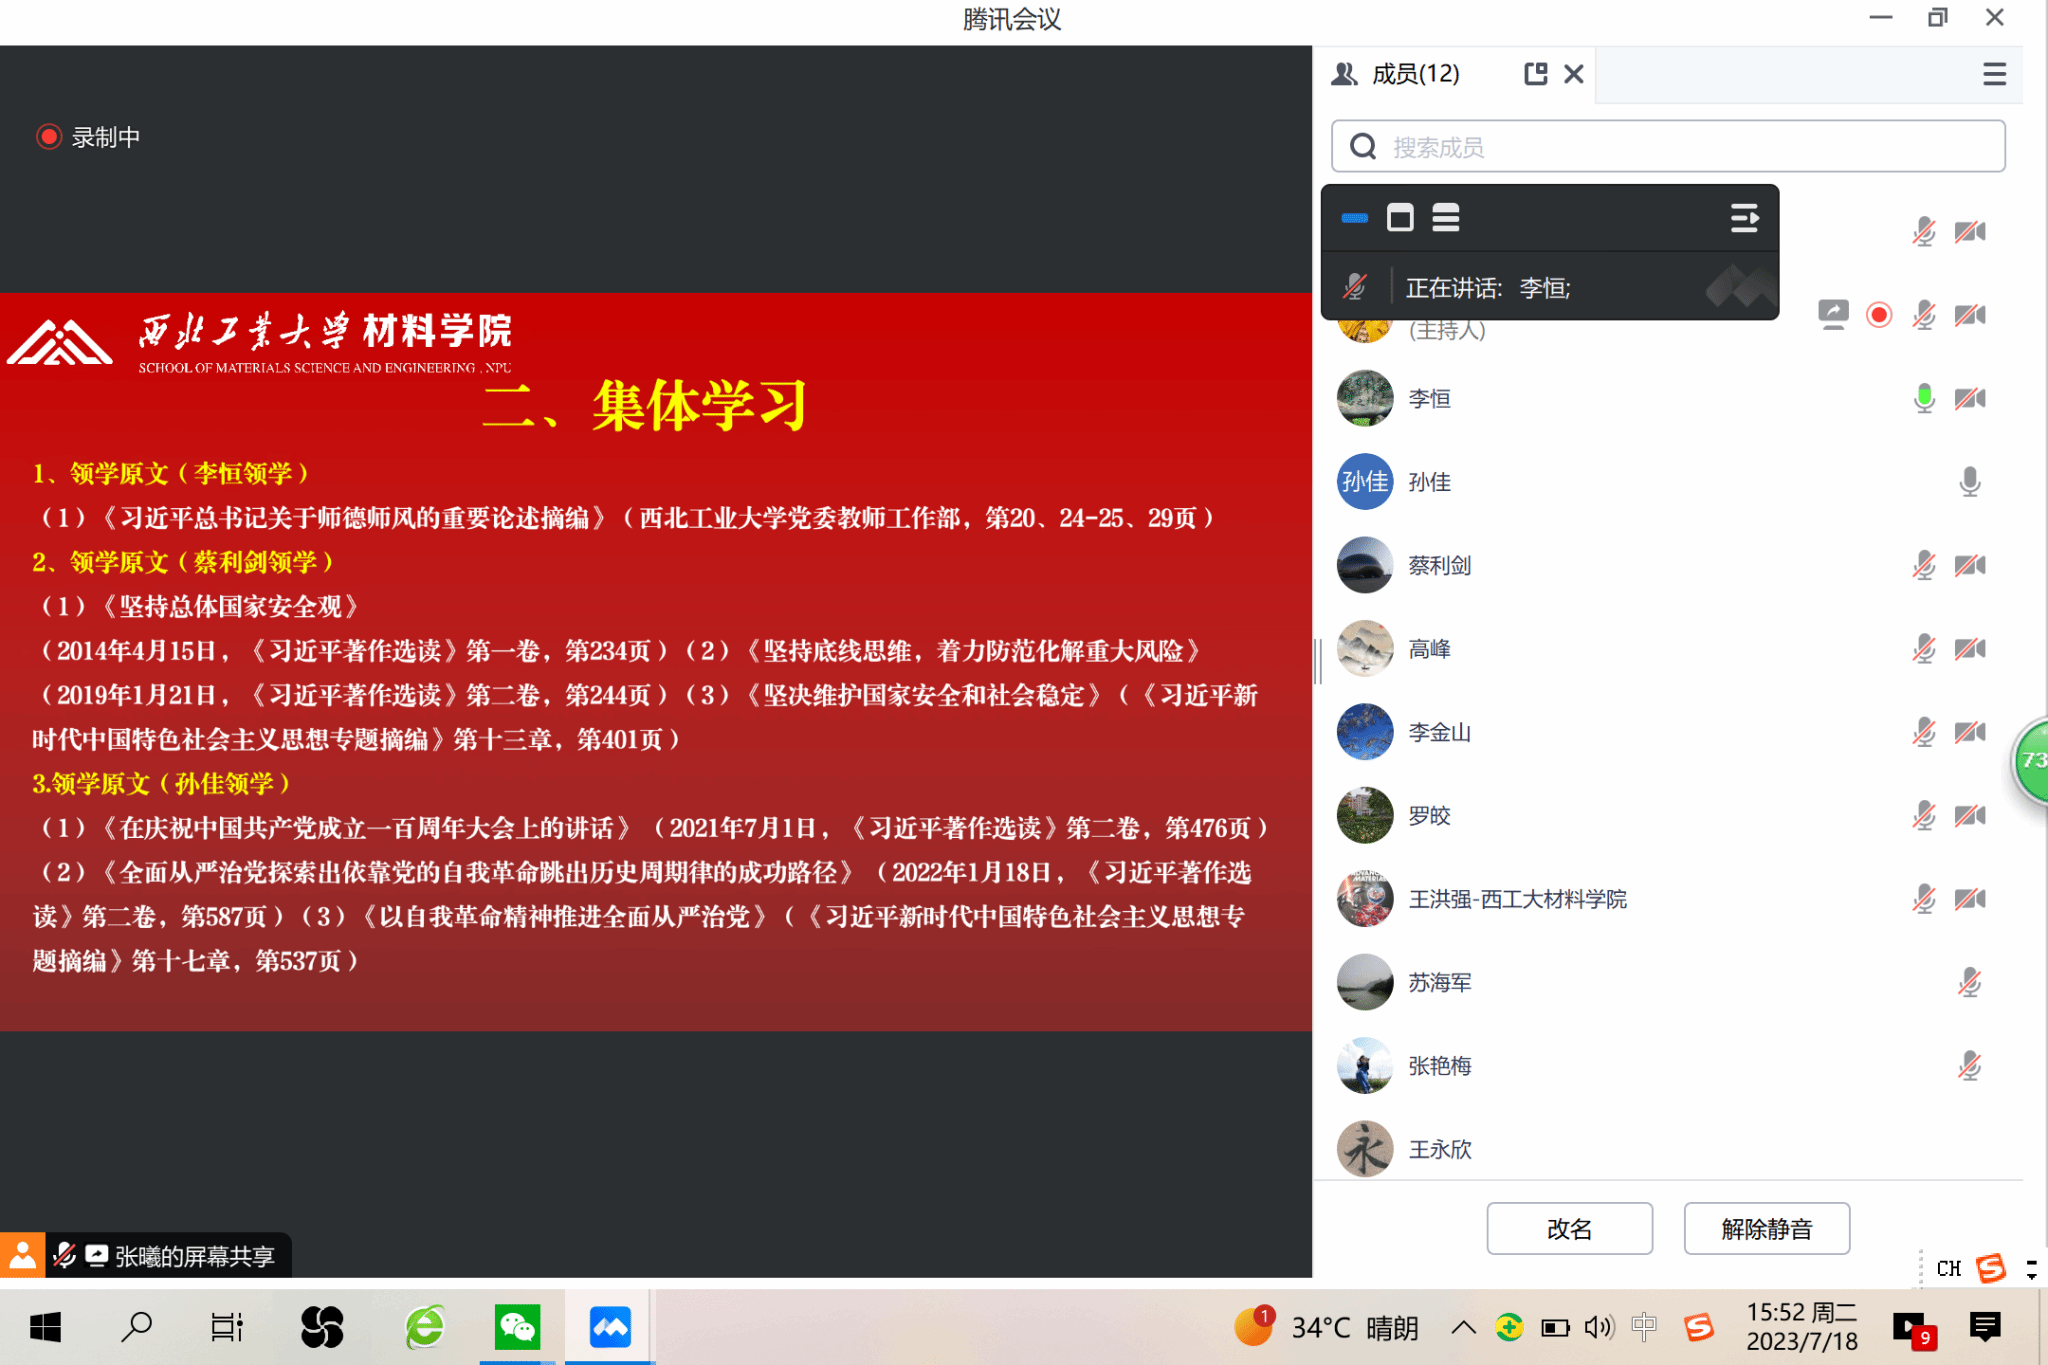The height and width of the screenshot is (1365, 2048).
Task: Click the host's red recording indicator icon
Action: click(1879, 315)
